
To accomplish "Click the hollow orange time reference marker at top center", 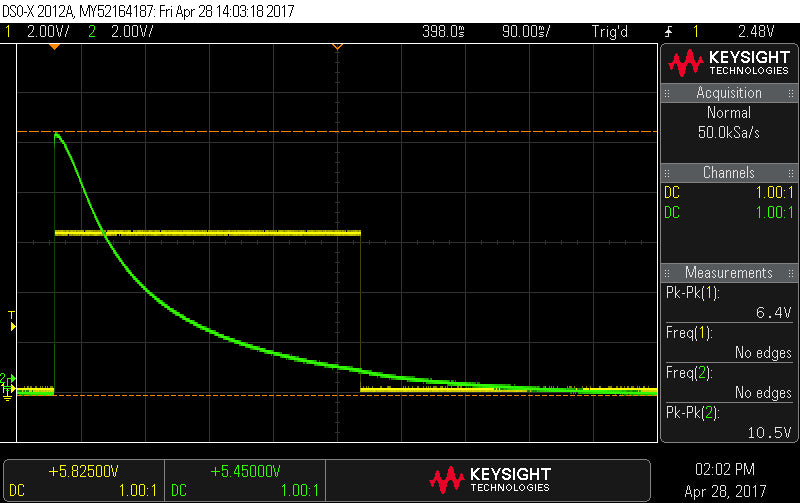I will [337, 47].
